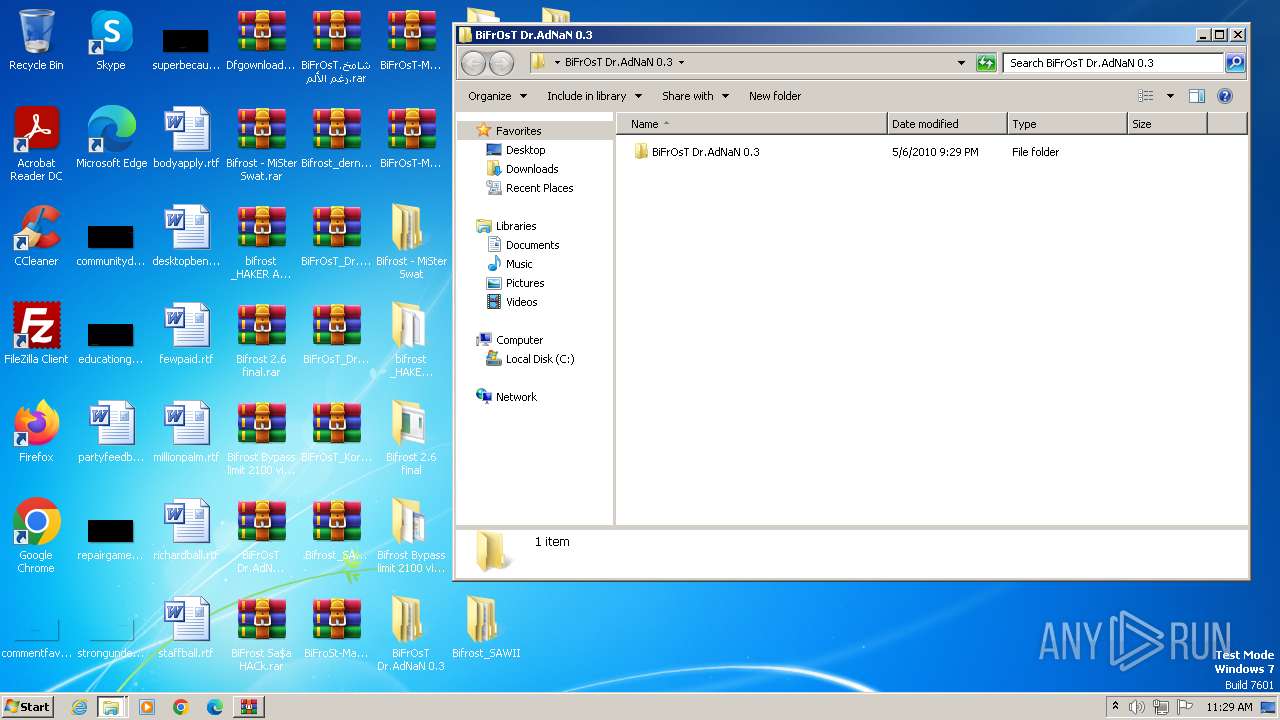The width and height of the screenshot is (1280, 720).
Task: Refresh the Explorer address bar
Action: click(x=986, y=63)
